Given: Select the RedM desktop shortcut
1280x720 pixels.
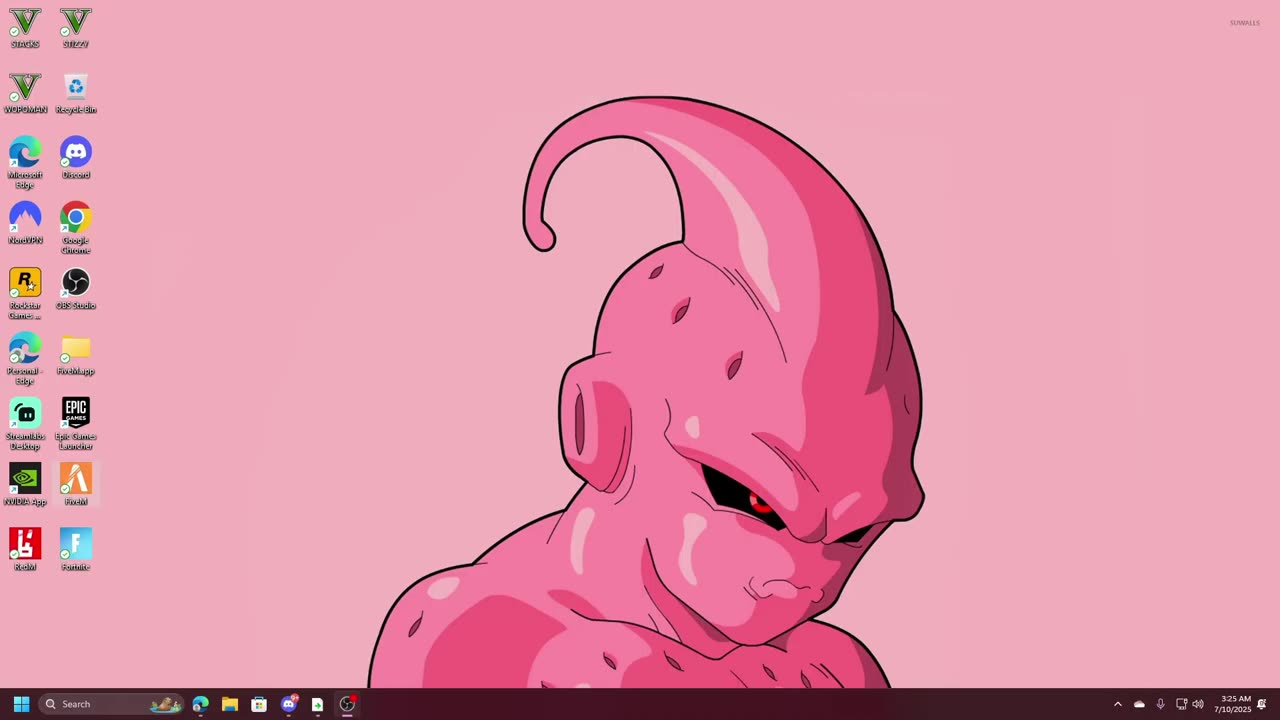Looking at the screenshot, I should pos(25,550).
